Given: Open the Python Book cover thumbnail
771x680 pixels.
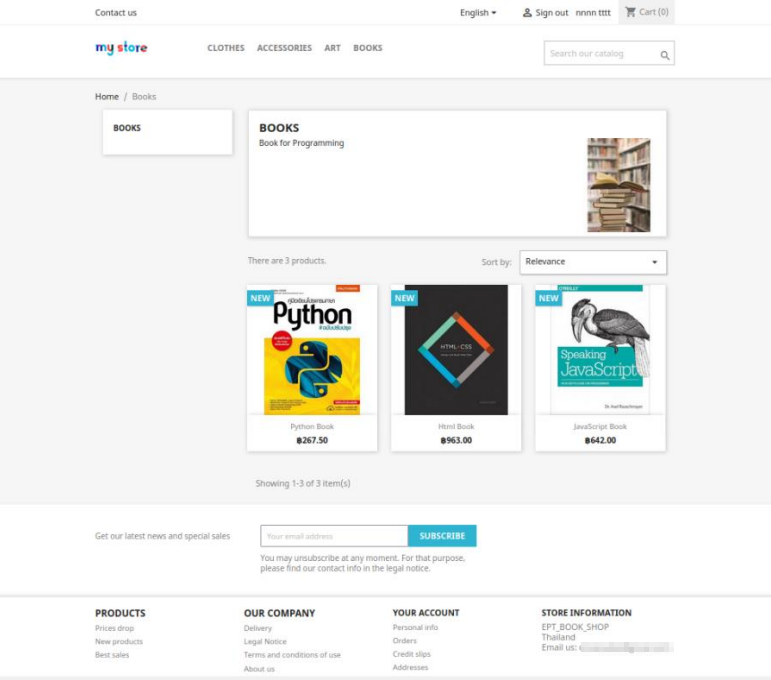Looking at the screenshot, I should (x=312, y=350).
